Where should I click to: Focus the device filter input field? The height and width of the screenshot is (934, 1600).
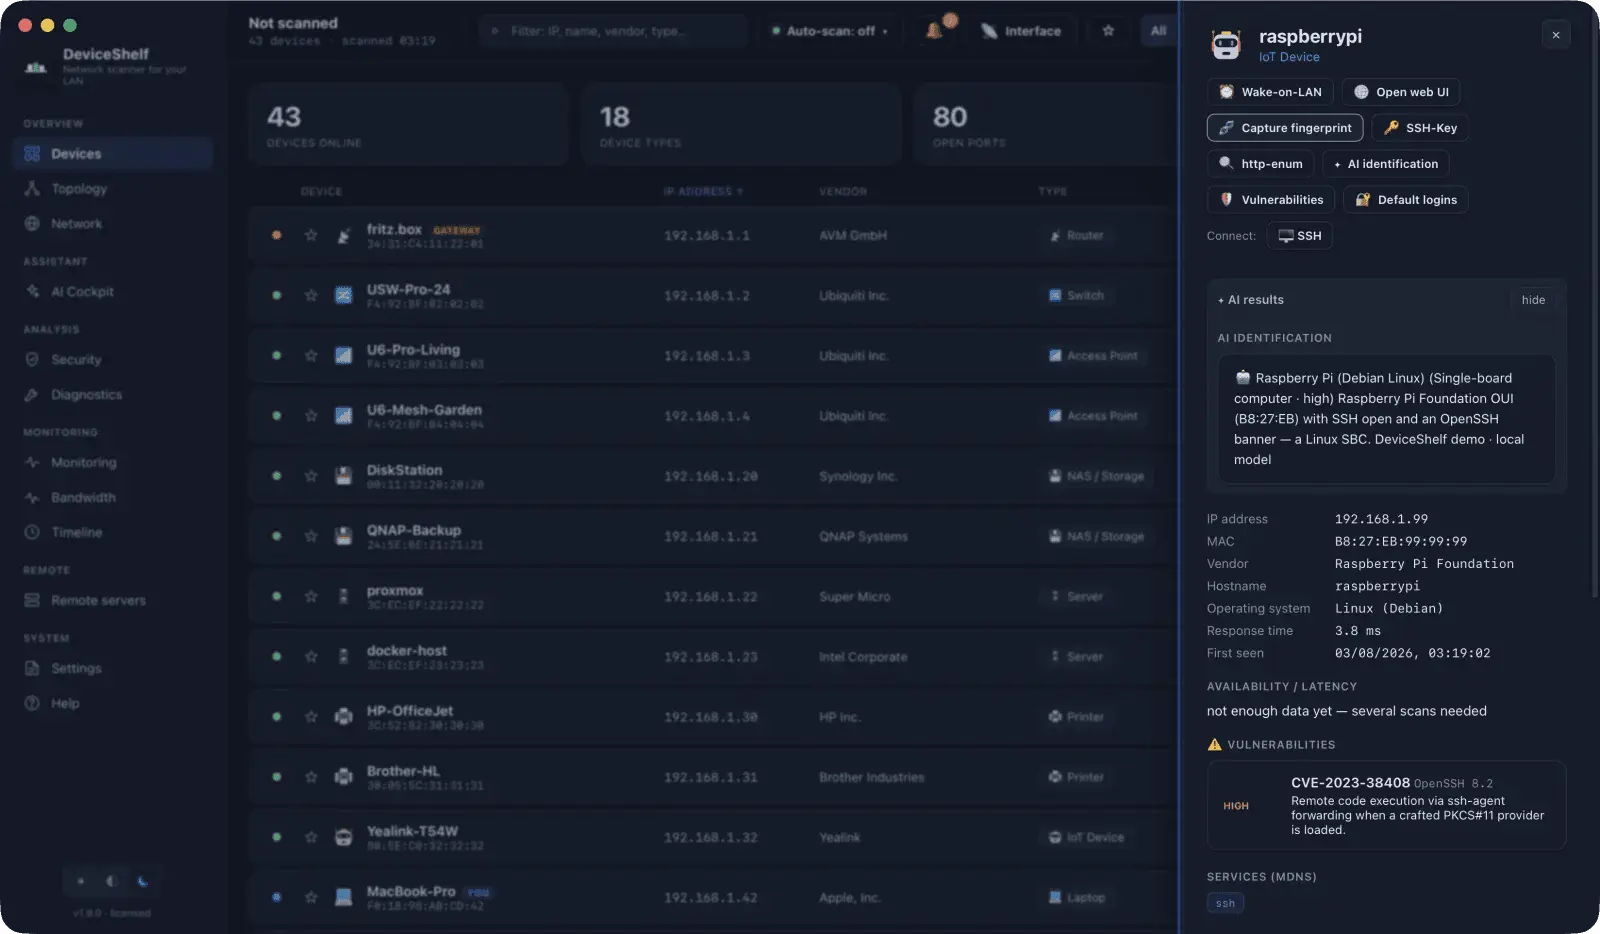coord(613,31)
